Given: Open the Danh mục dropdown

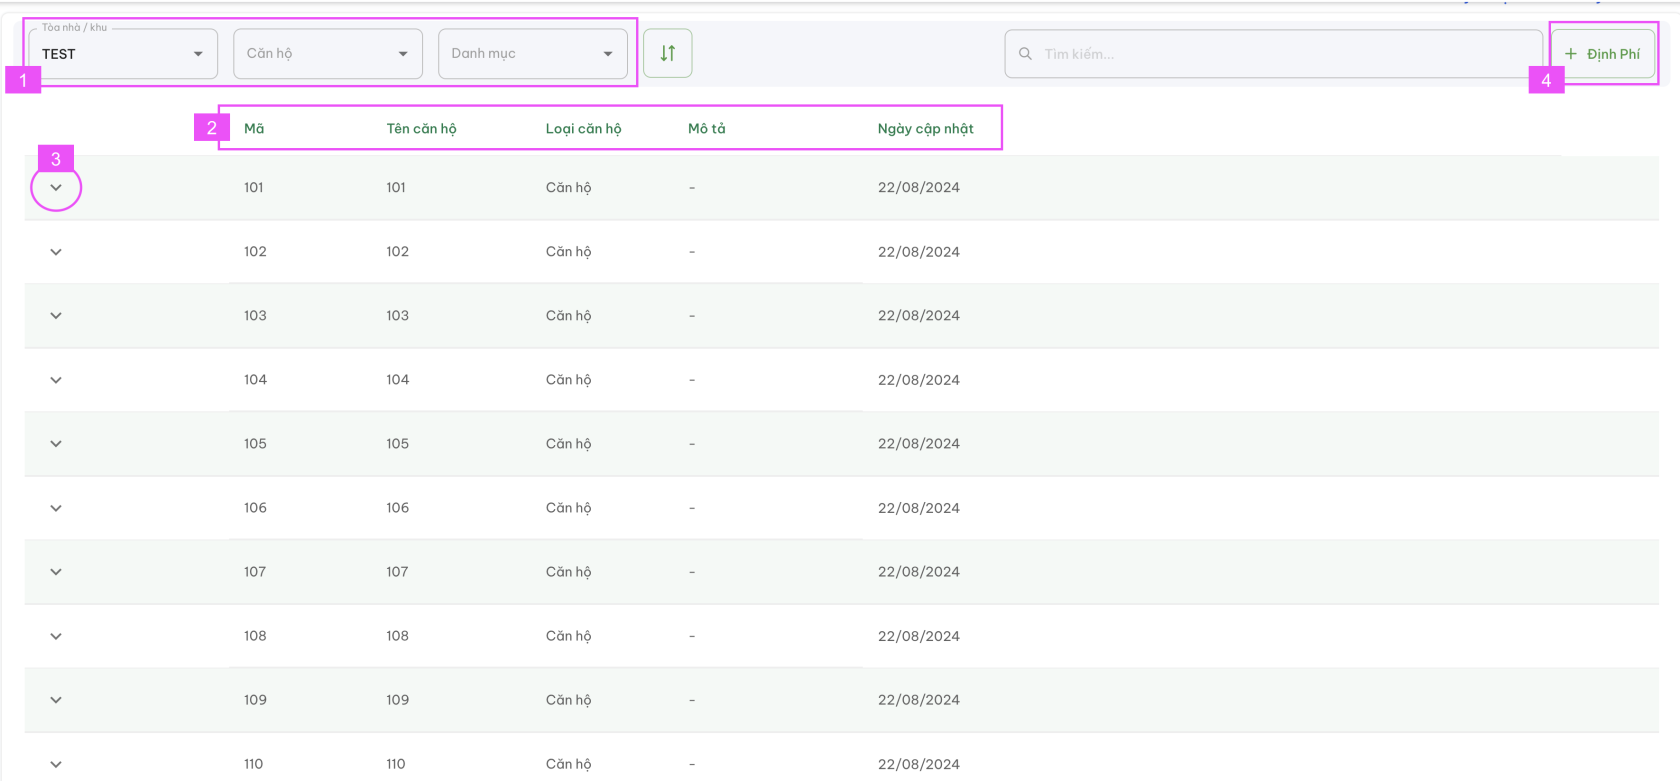Looking at the screenshot, I should click(533, 54).
